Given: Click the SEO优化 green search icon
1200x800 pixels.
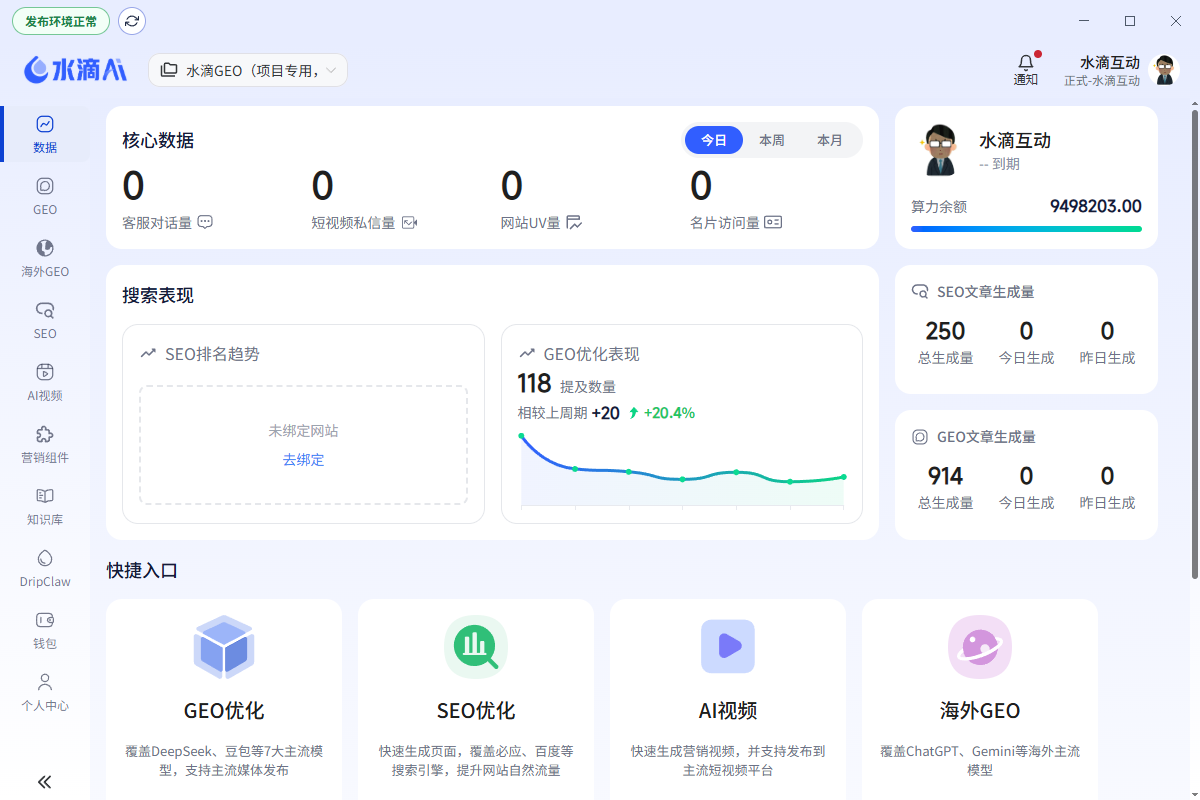Looking at the screenshot, I should [476, 647].
